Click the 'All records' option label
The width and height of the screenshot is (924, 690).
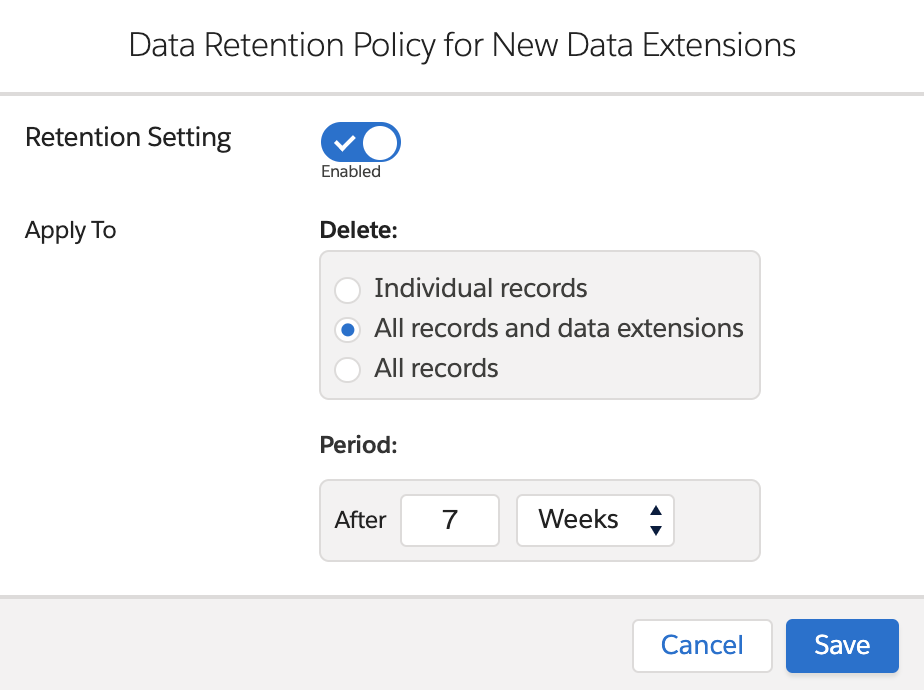[436, 368]
